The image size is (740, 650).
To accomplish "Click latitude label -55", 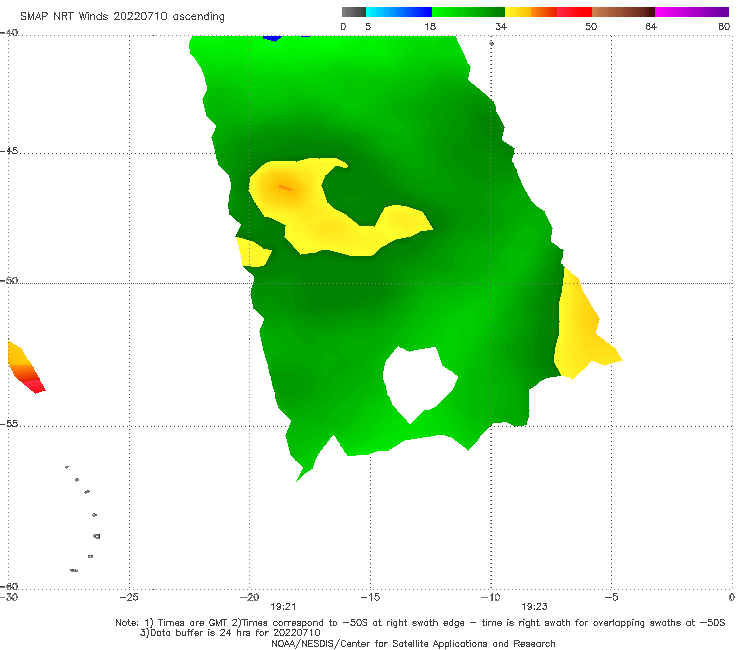I will point(9,424).
